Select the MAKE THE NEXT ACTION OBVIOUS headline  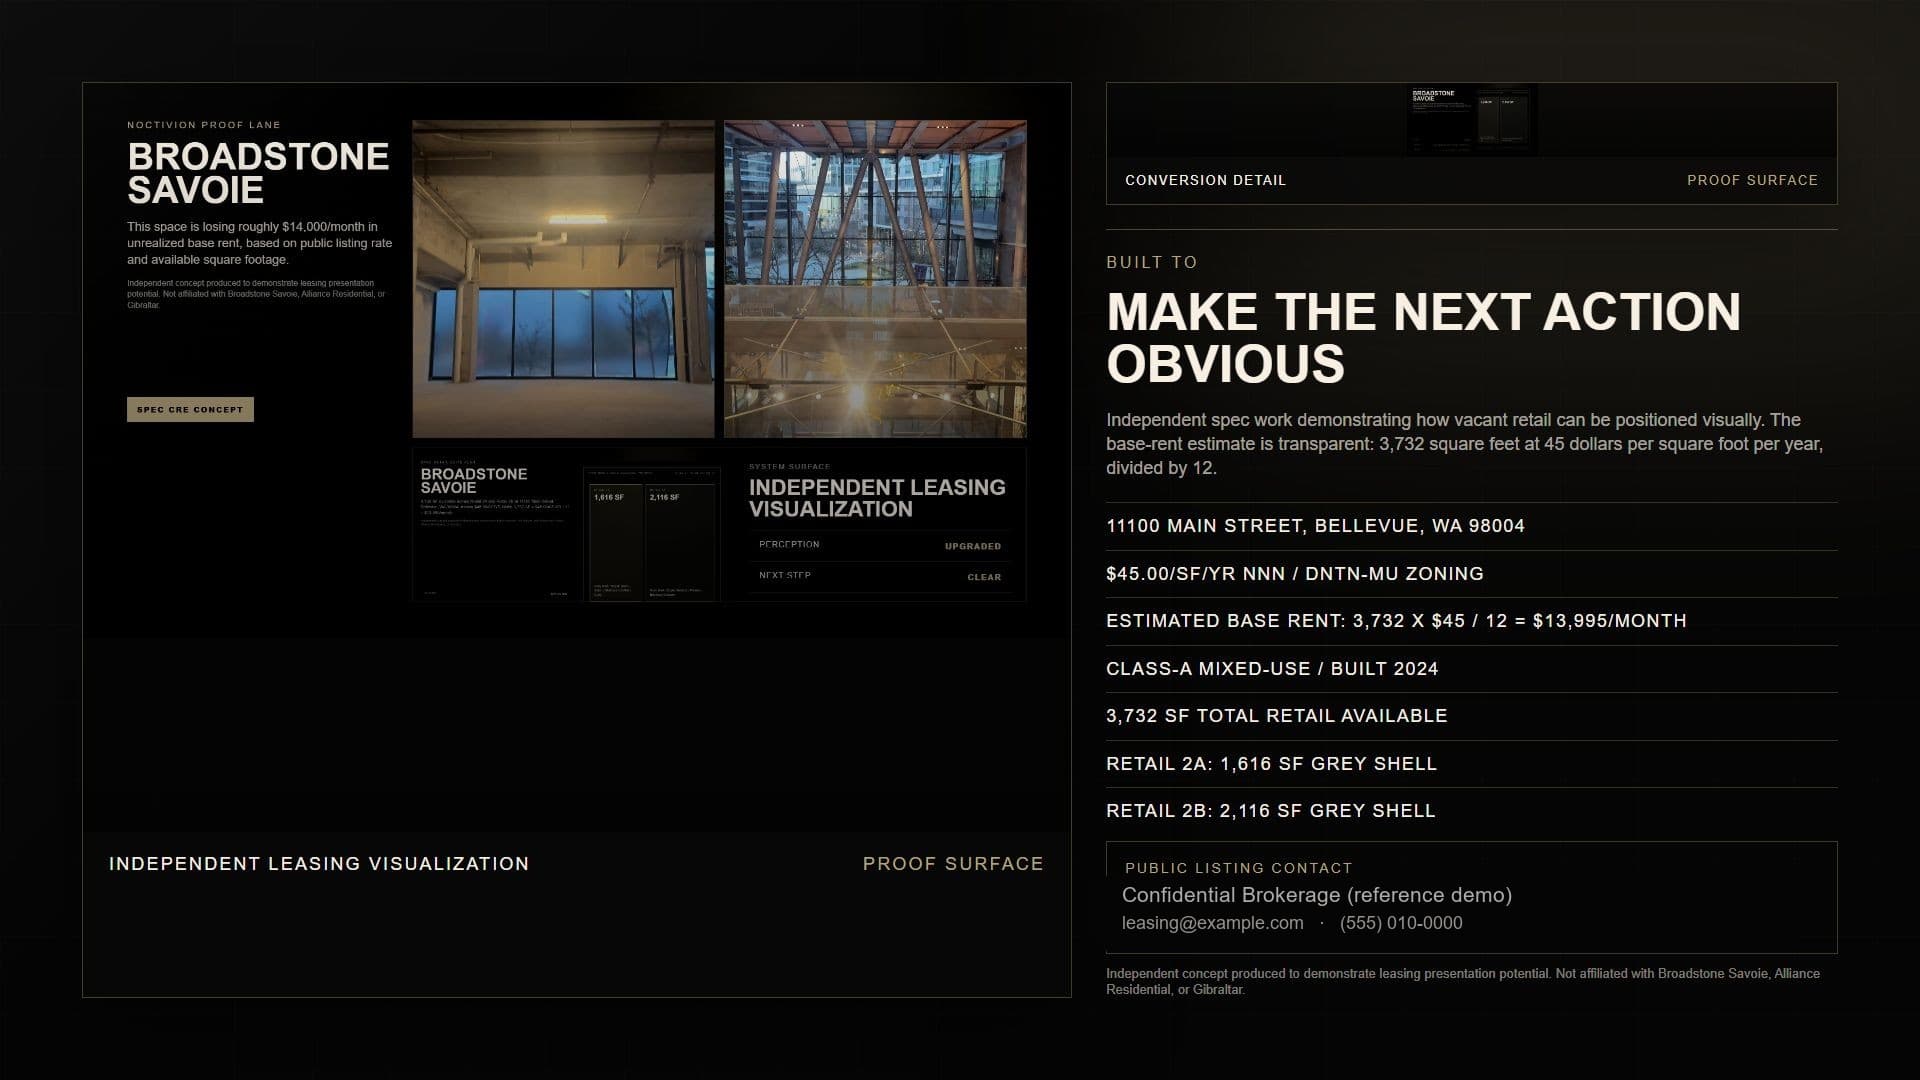pos(1424,338)
